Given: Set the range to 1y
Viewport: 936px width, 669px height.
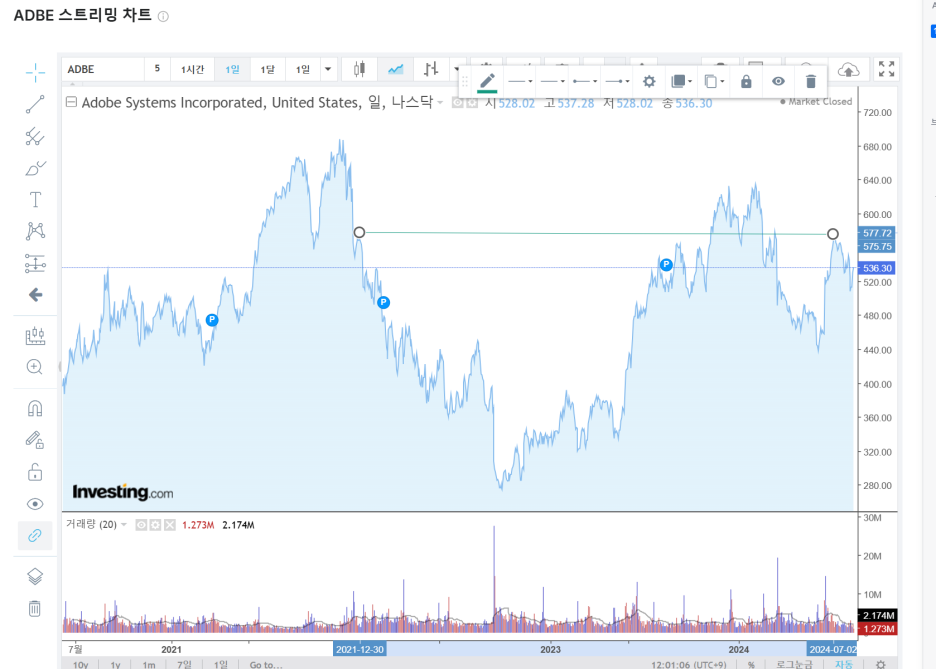Looking at the screenshot, I should click(x=115, y=664).
